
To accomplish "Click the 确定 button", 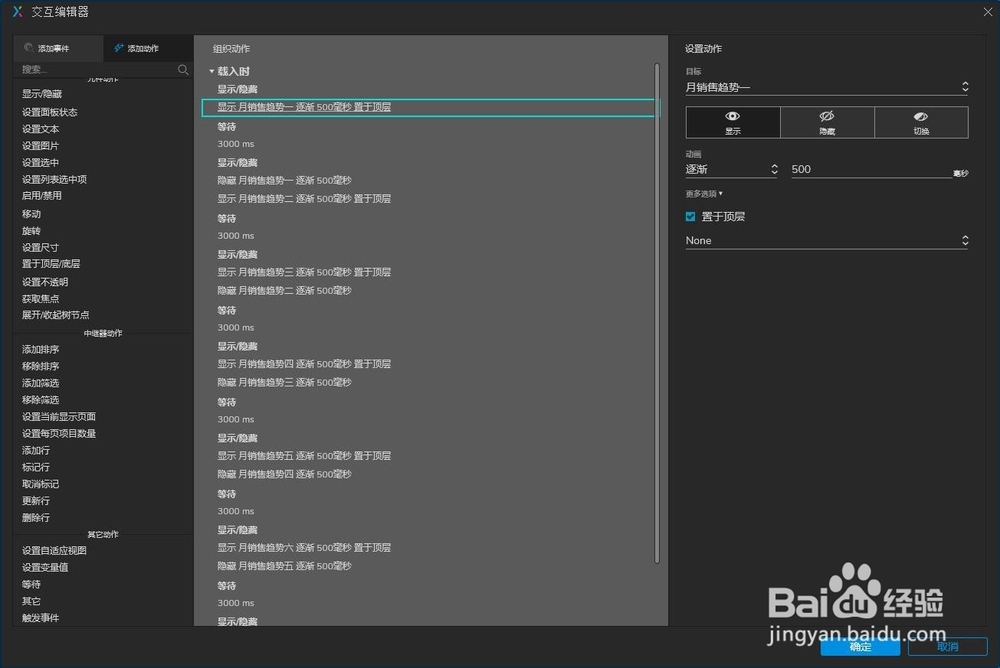I will [x=860, y=646].
